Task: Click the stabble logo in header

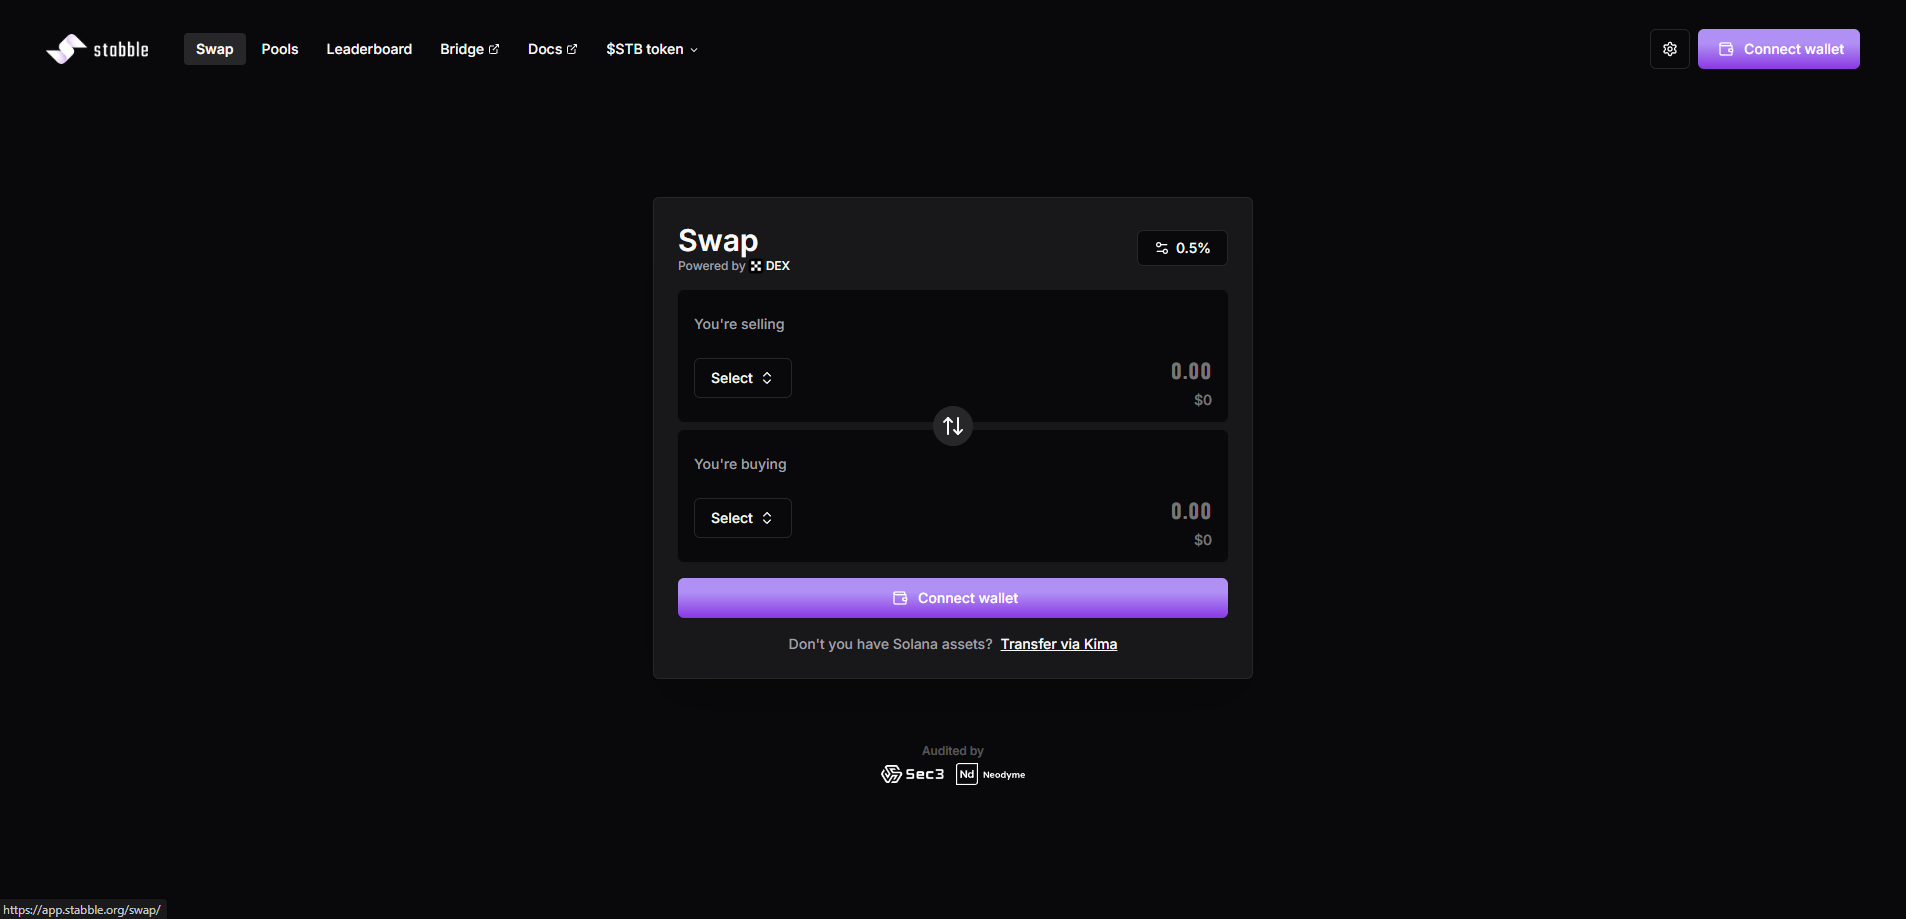Action: click(97, 49)
